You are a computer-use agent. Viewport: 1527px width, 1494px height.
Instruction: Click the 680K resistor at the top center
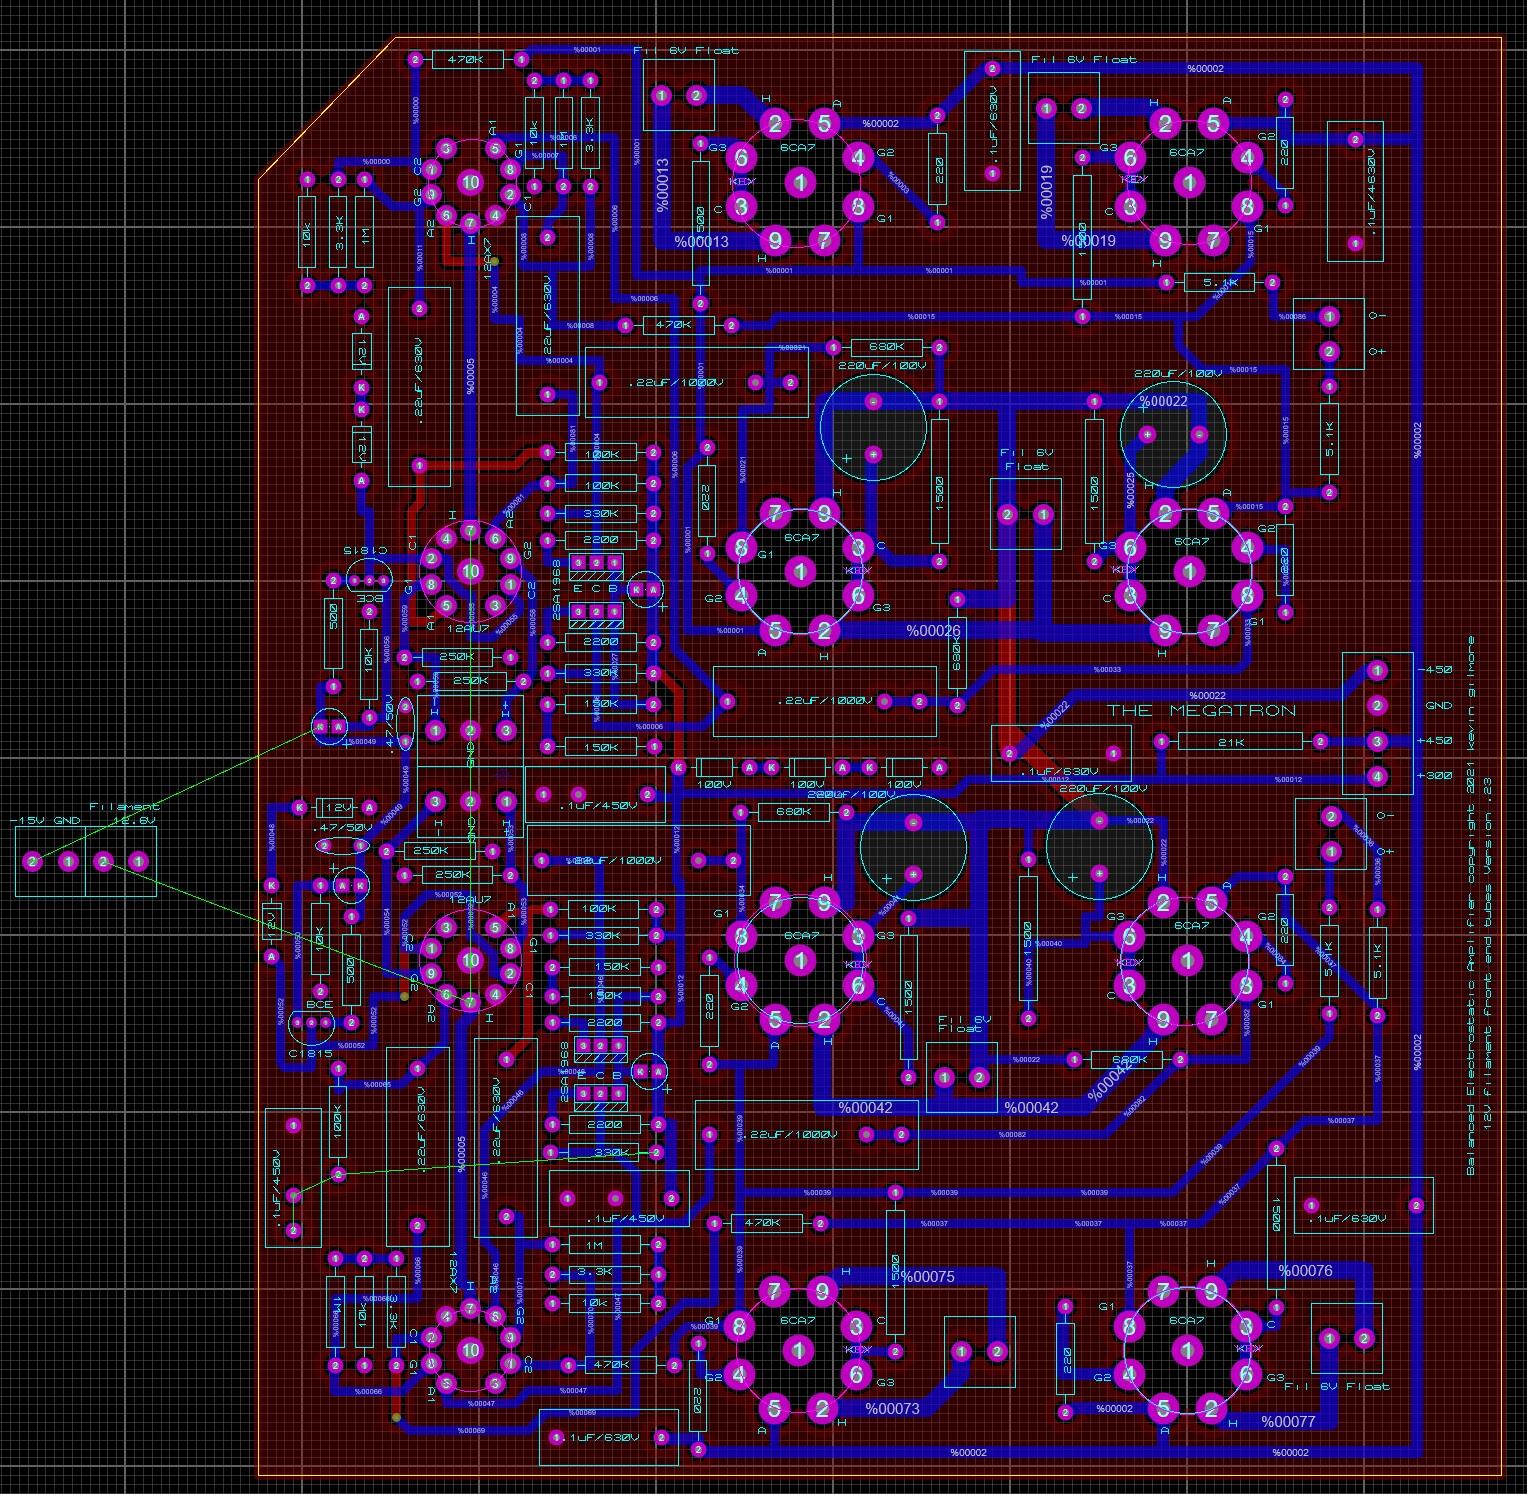(x=885, y=348)
